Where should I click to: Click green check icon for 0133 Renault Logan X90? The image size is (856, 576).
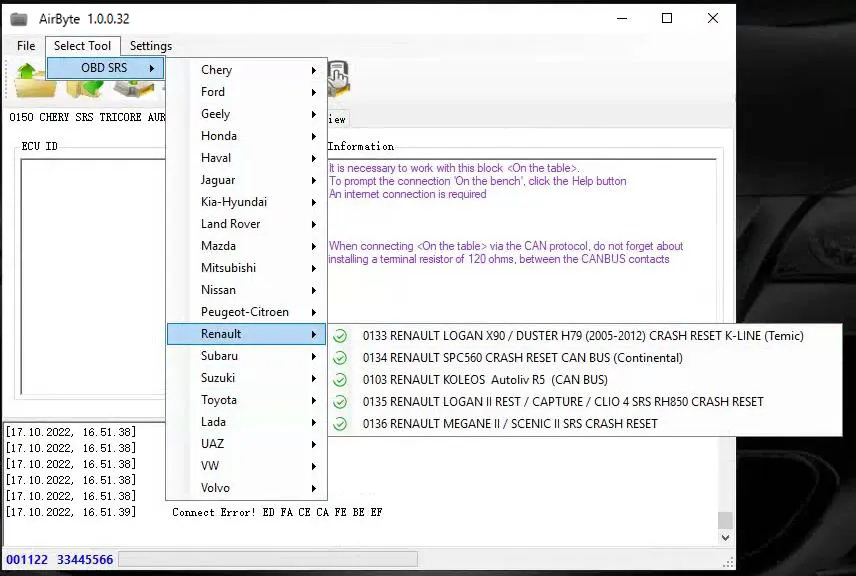pos(340,336)
